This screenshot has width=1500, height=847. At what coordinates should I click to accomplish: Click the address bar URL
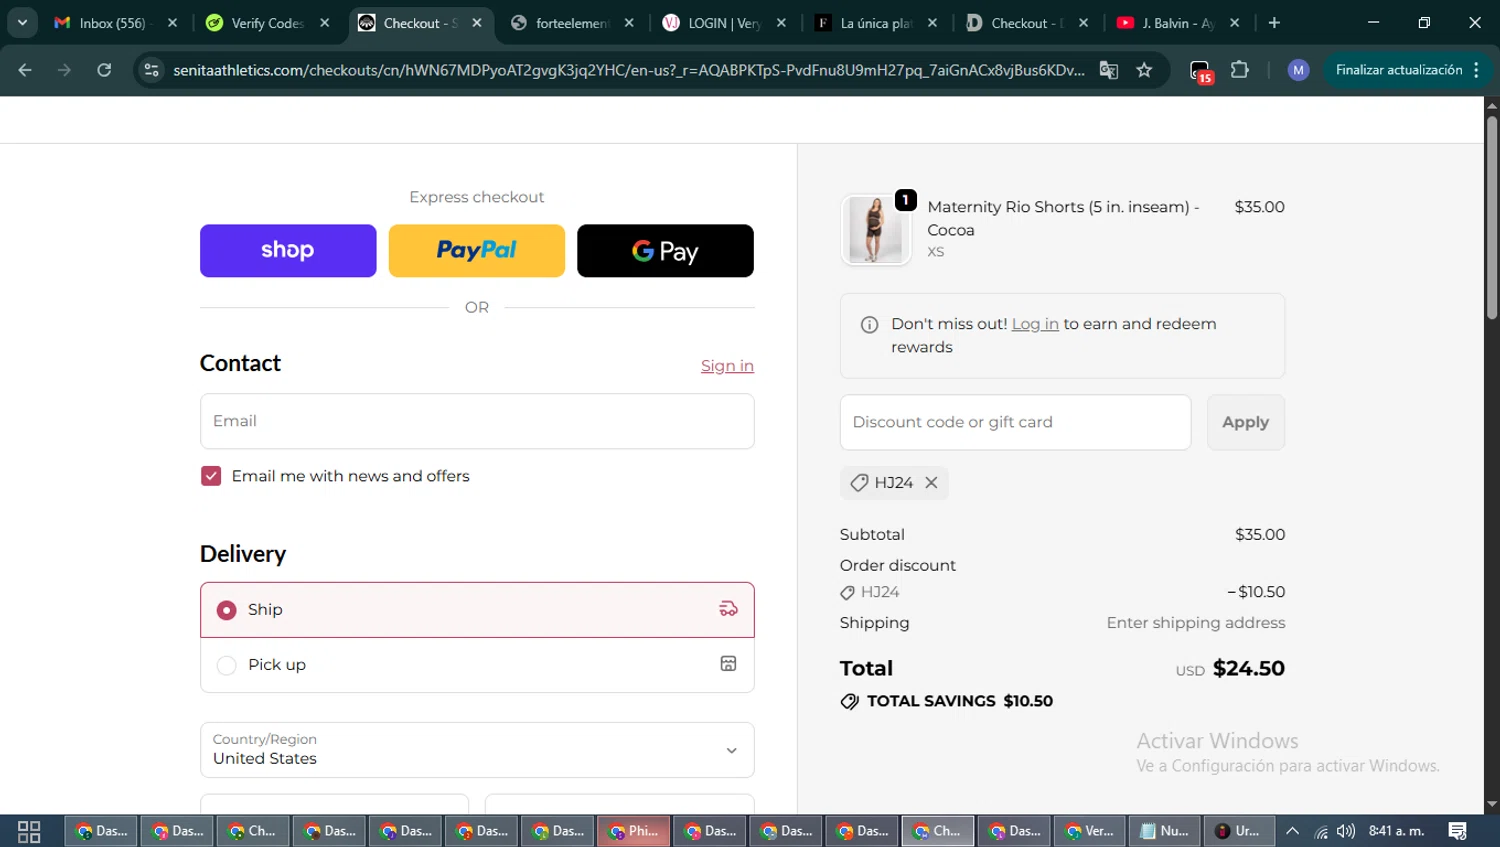point(628,70)
